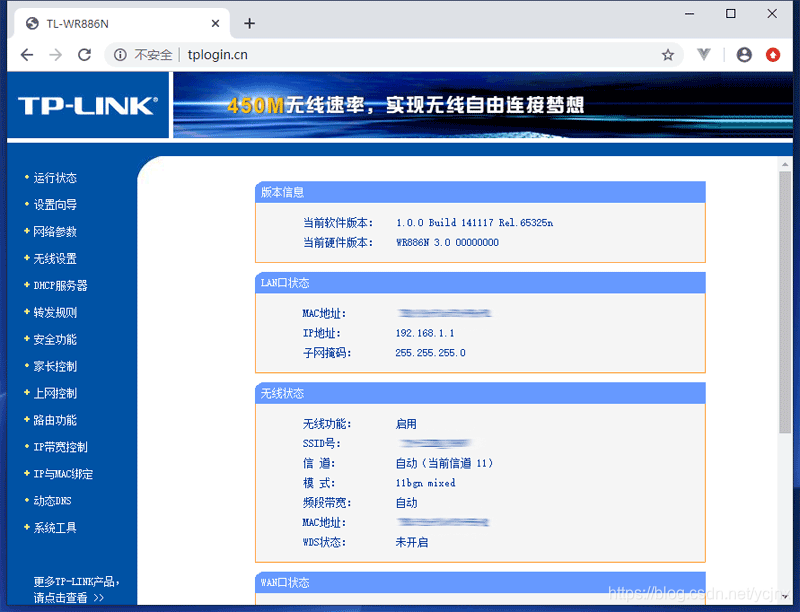
Task: Click the page scrollbar thumb
Action: [785, 302]
